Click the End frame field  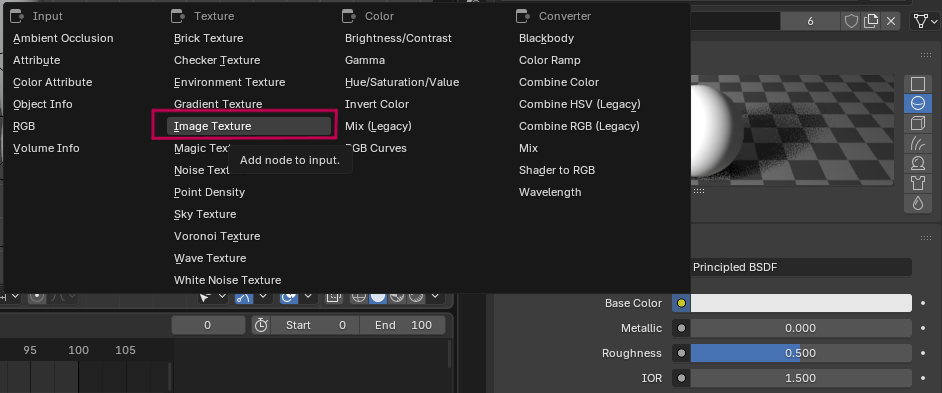coord(404,325)
